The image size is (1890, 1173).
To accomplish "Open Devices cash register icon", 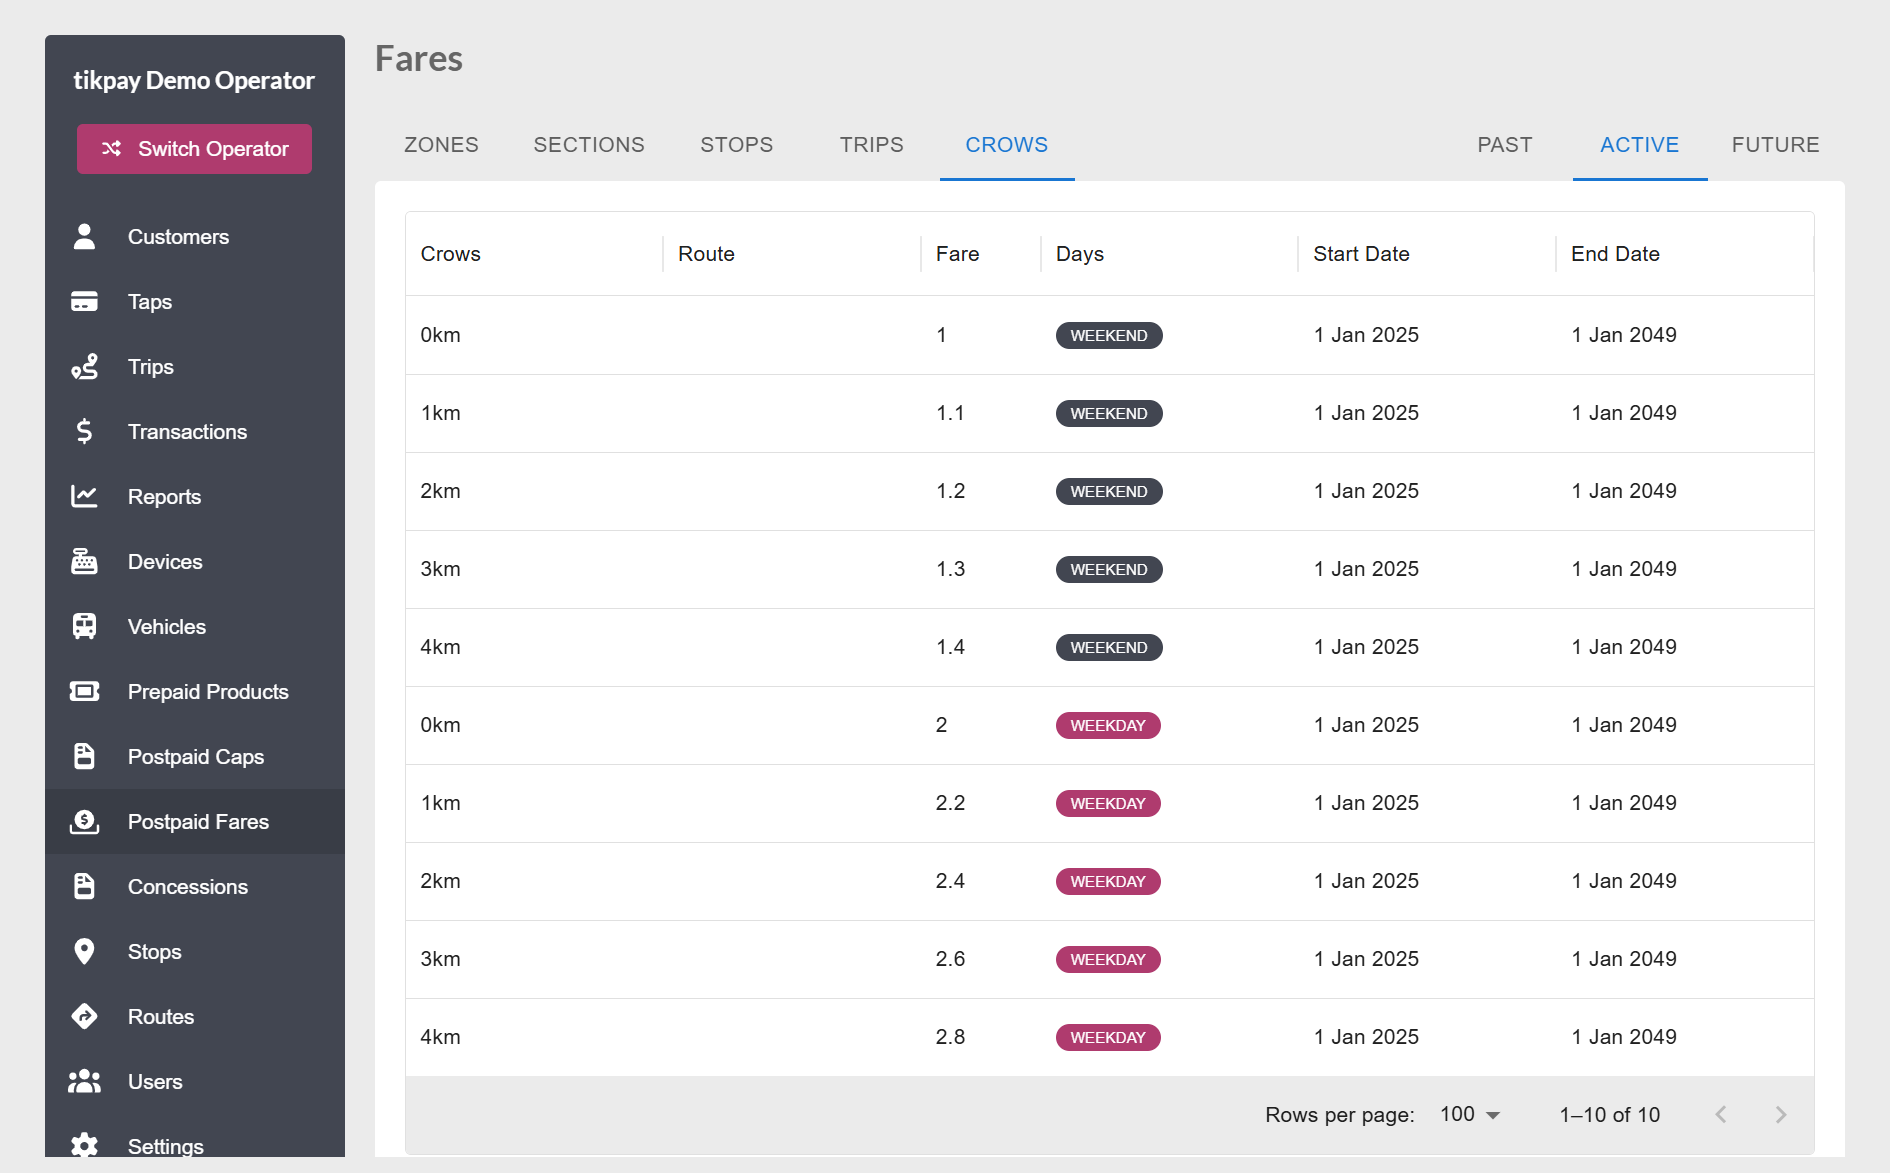I will [x=85, y=562].
